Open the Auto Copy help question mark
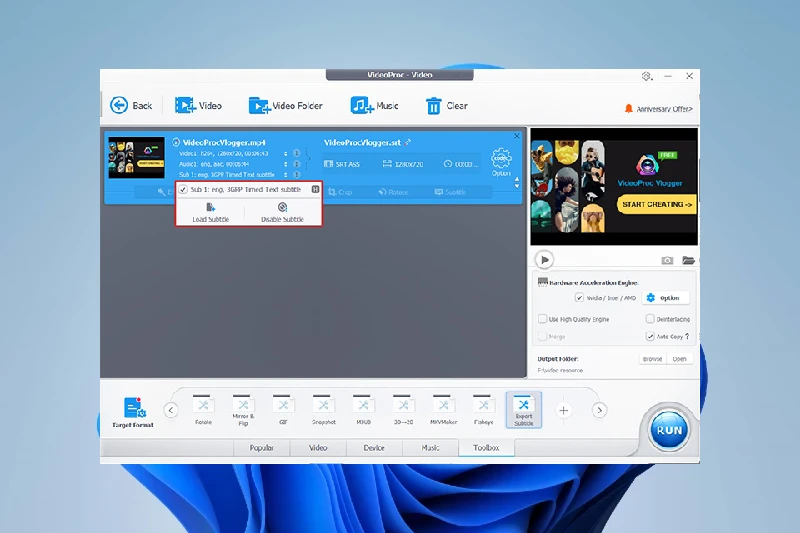This screenshot has height=533, width=800. 687,336
